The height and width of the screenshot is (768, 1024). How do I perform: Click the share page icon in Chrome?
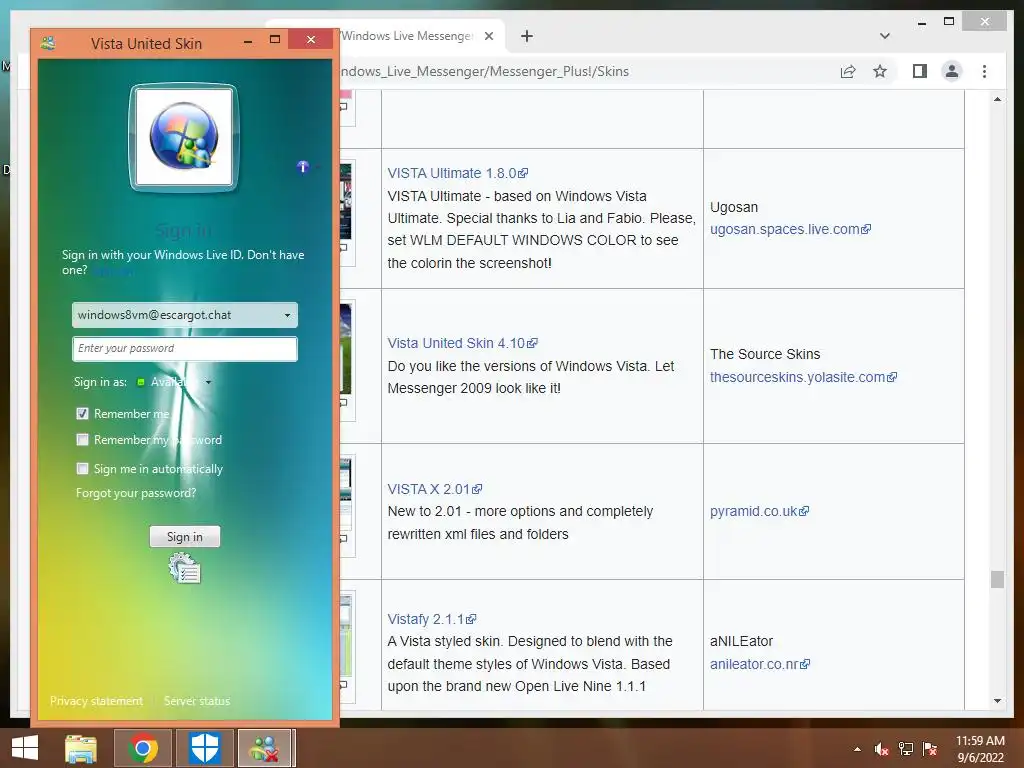click(848, 72)
